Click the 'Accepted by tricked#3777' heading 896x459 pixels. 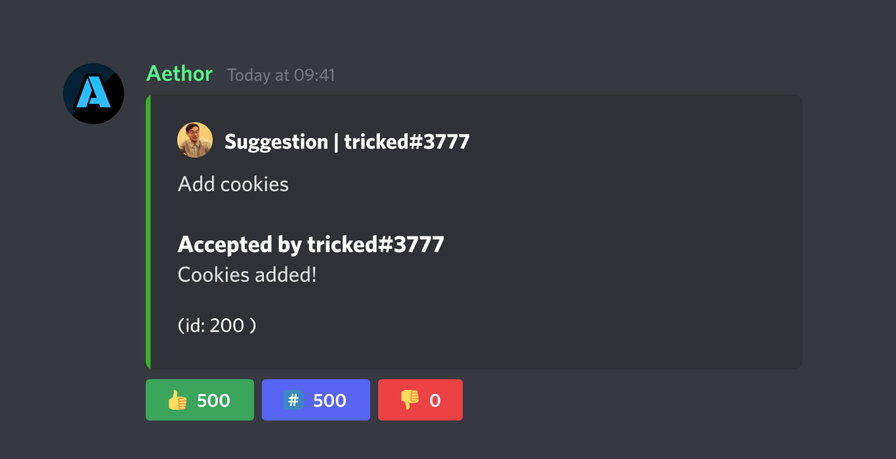[311, 245]
